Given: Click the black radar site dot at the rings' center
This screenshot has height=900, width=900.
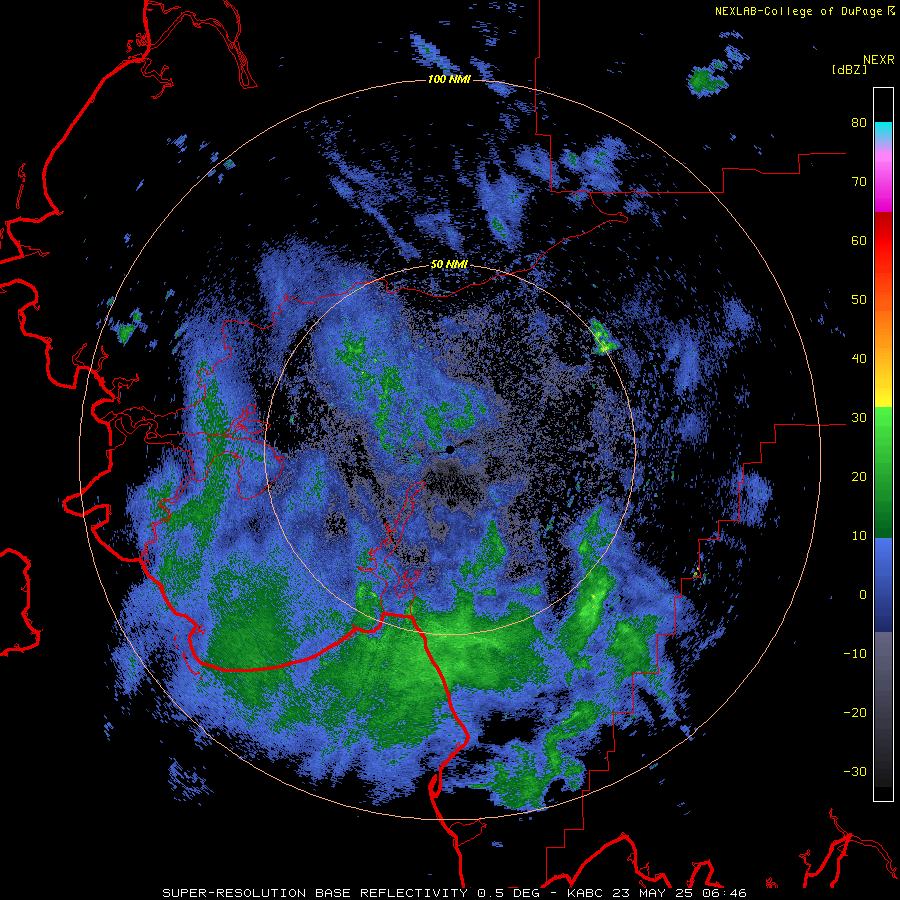Looking at the screenshot, I should click(x=449, y=449).
